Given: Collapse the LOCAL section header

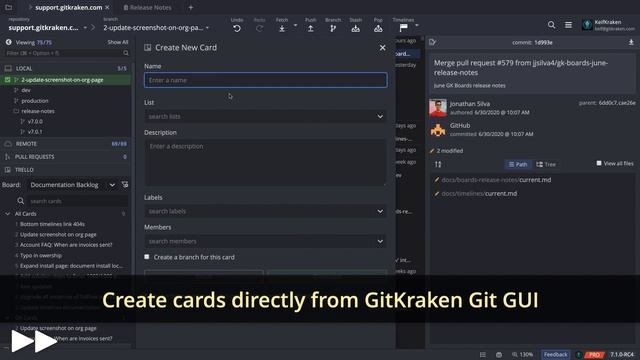Looking at the screenshot, I should (65, 68).
